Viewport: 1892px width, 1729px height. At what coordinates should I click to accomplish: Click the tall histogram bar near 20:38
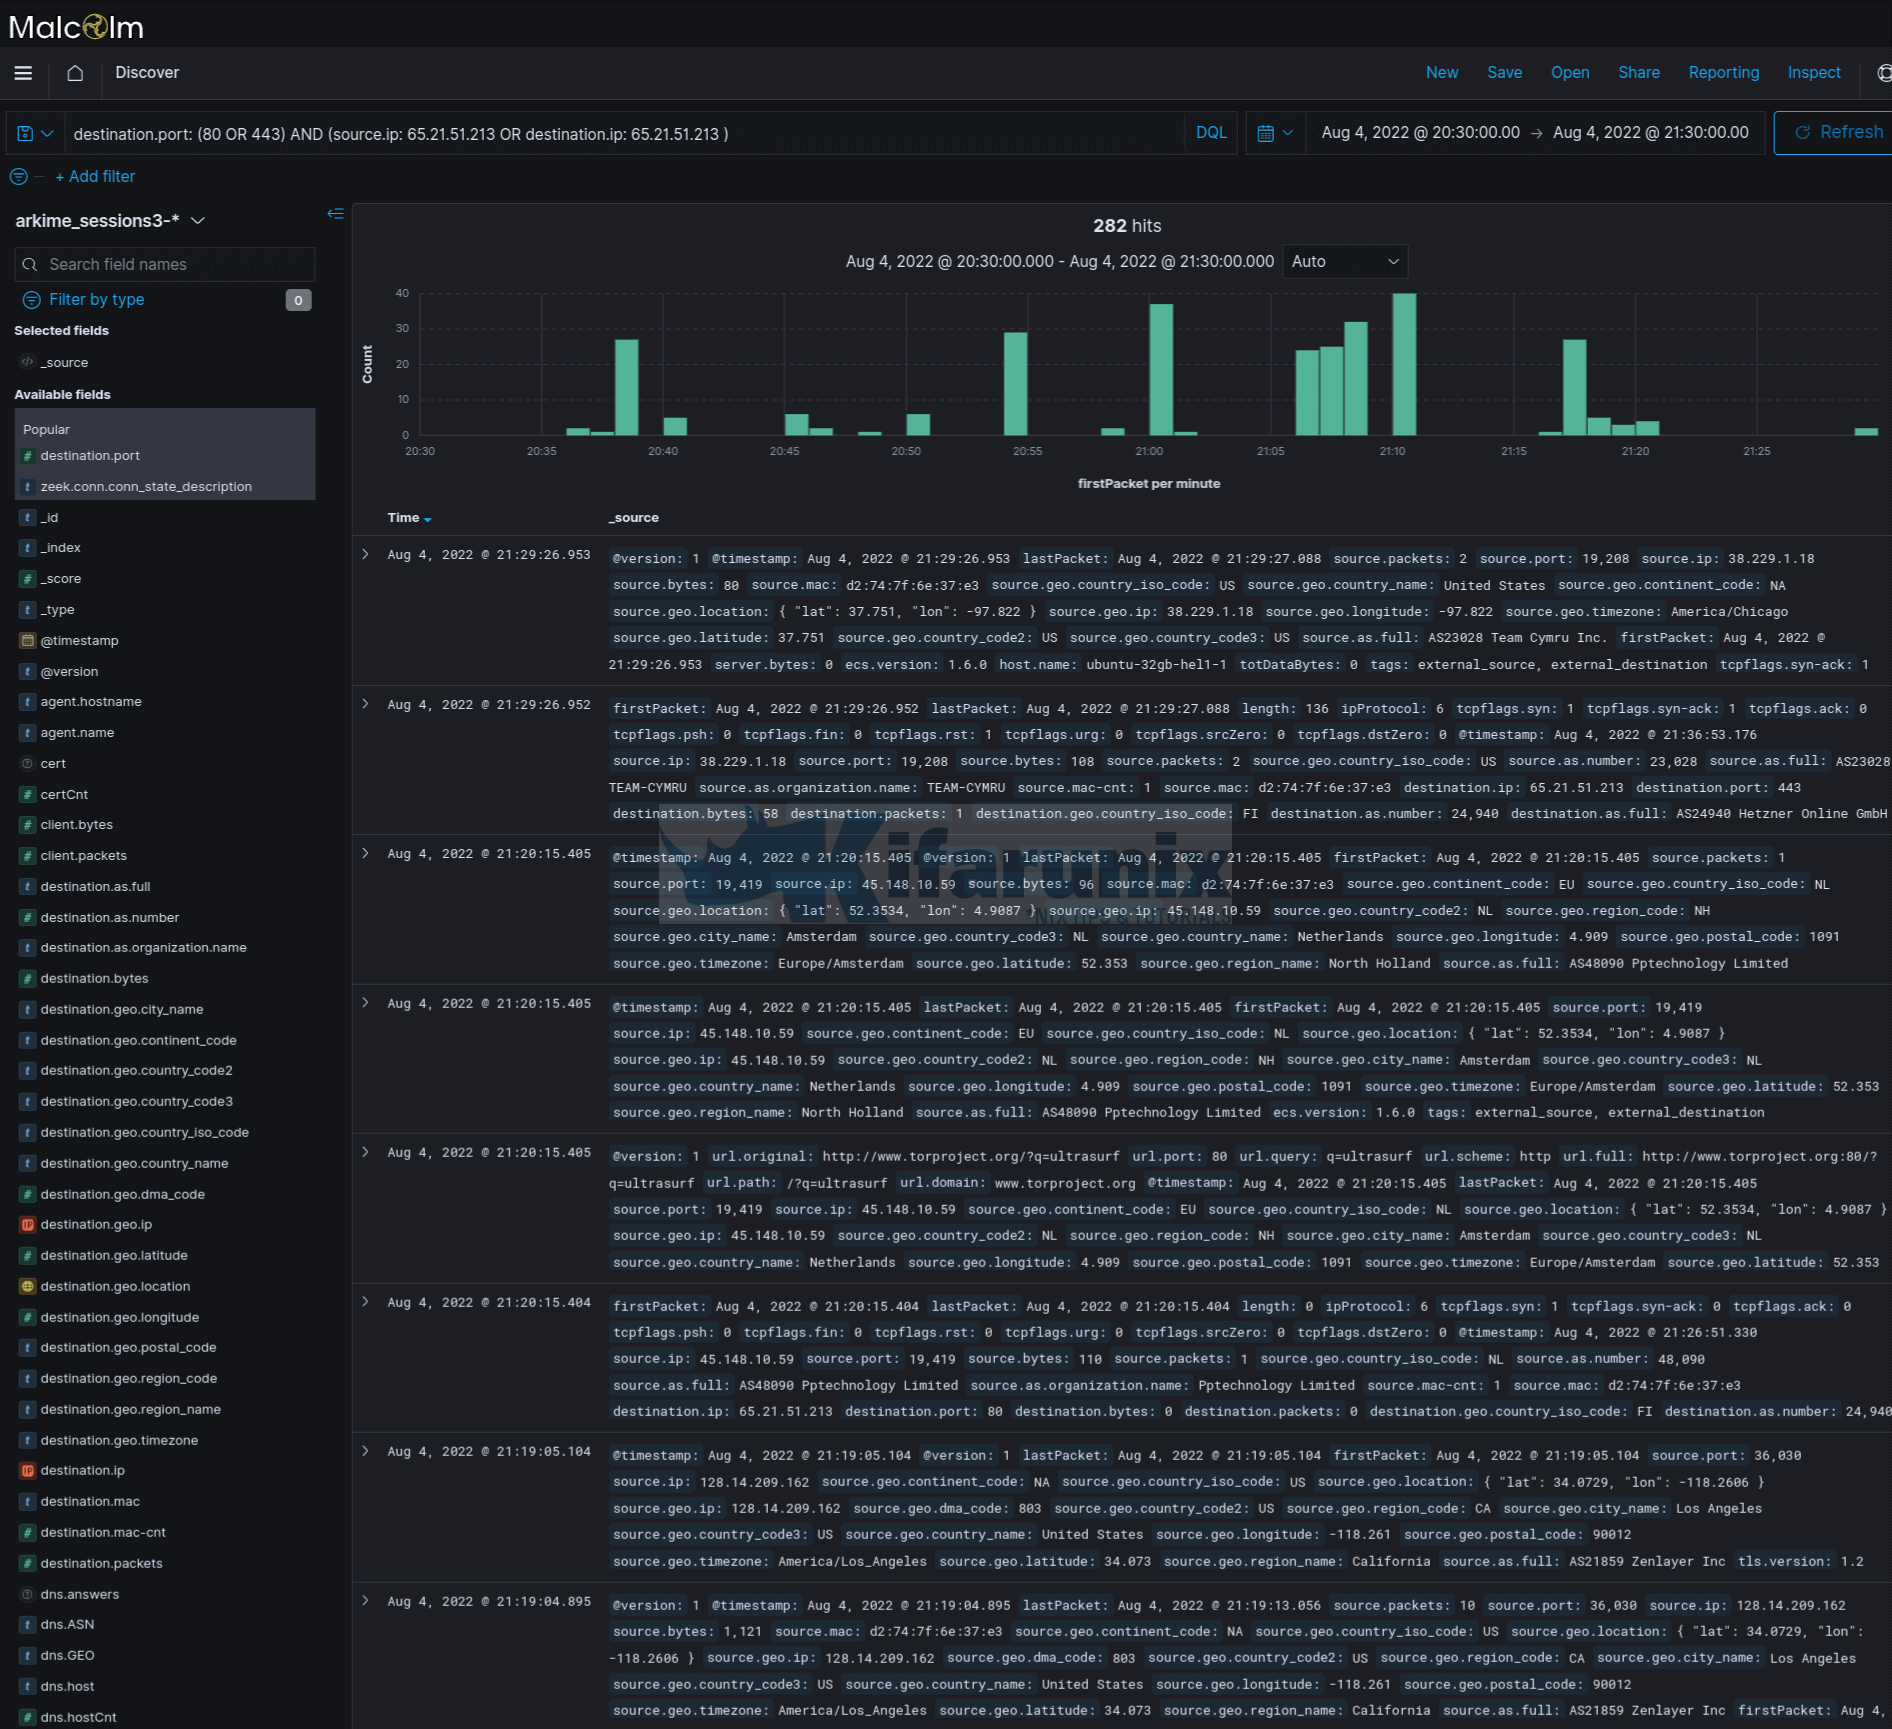[x=627, y=388]
